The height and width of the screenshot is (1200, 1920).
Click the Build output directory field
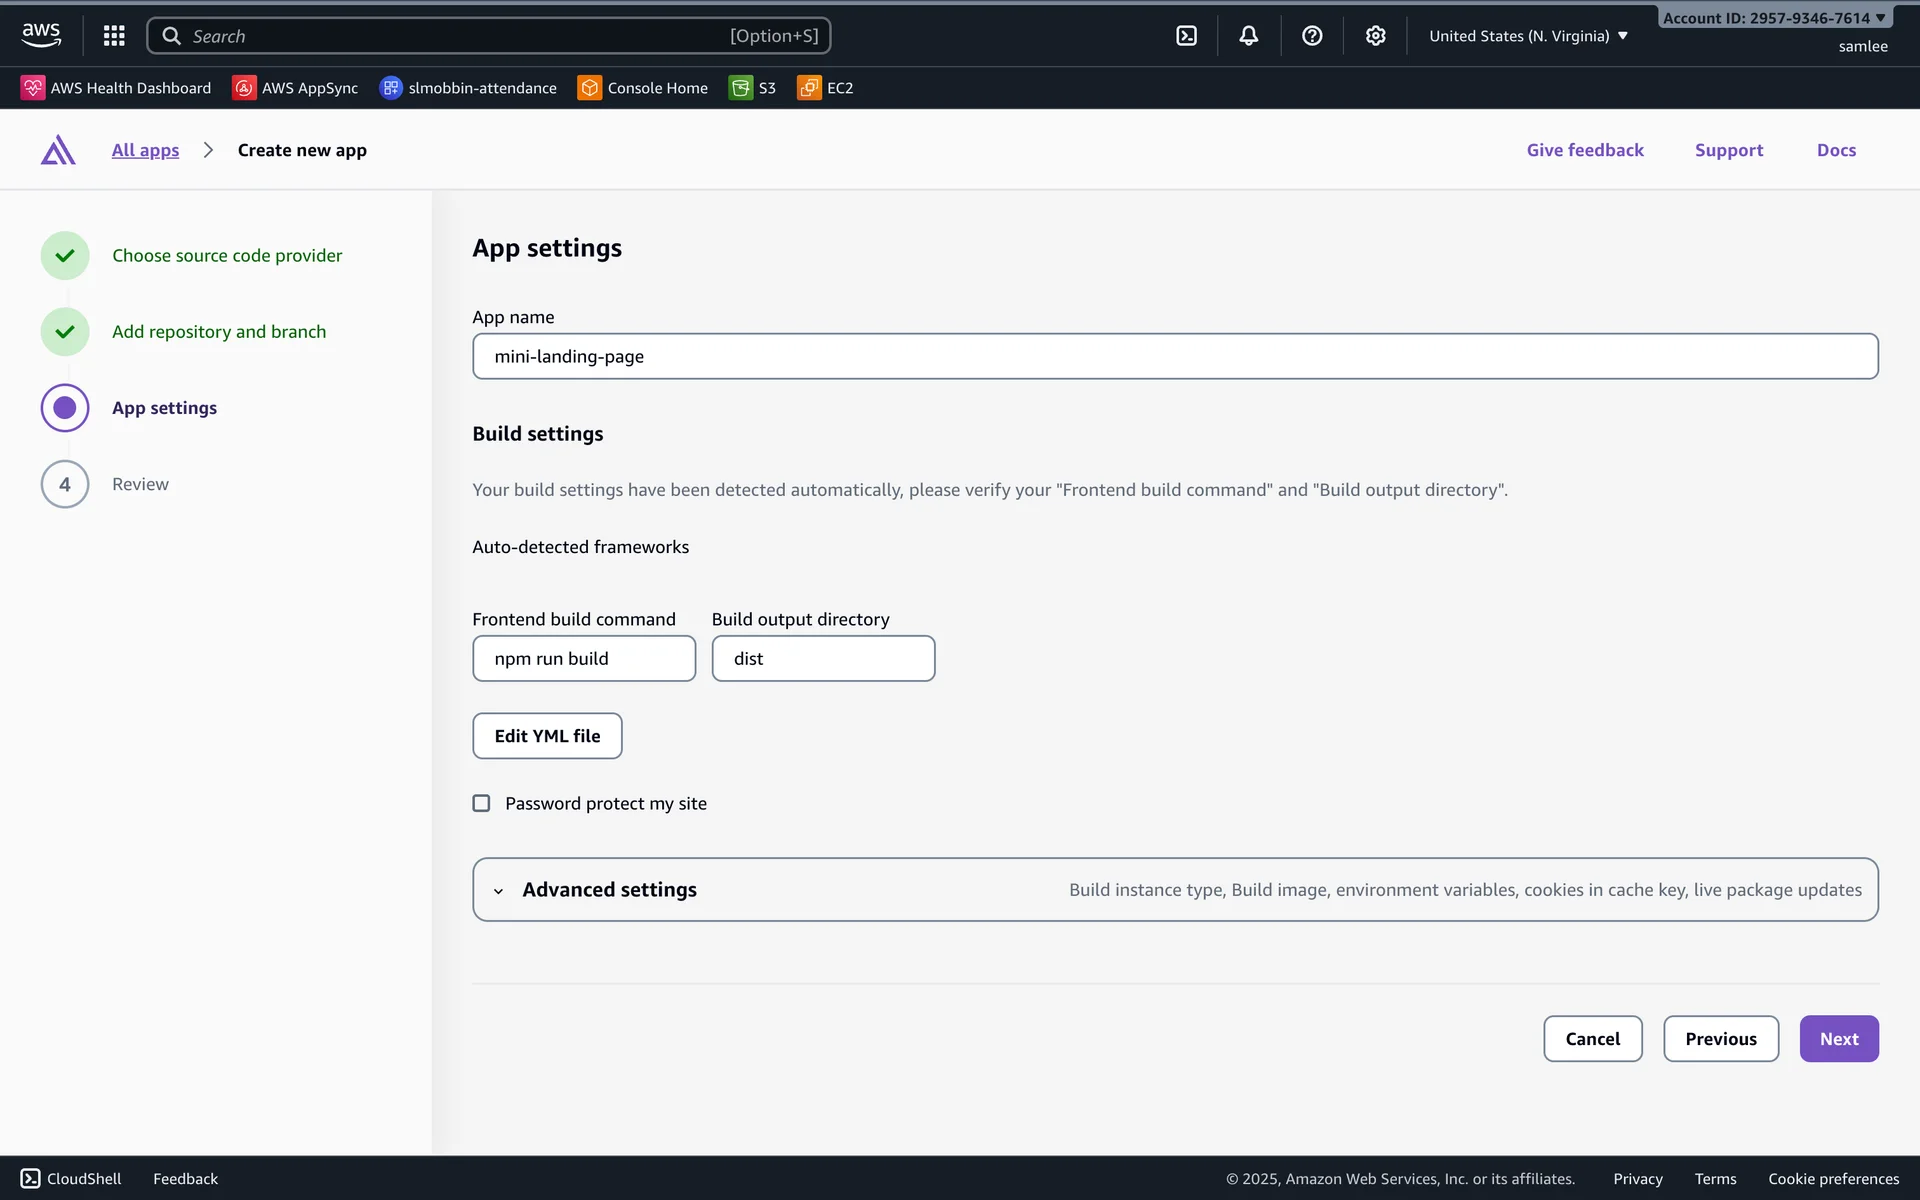click(x=822, y=658)
